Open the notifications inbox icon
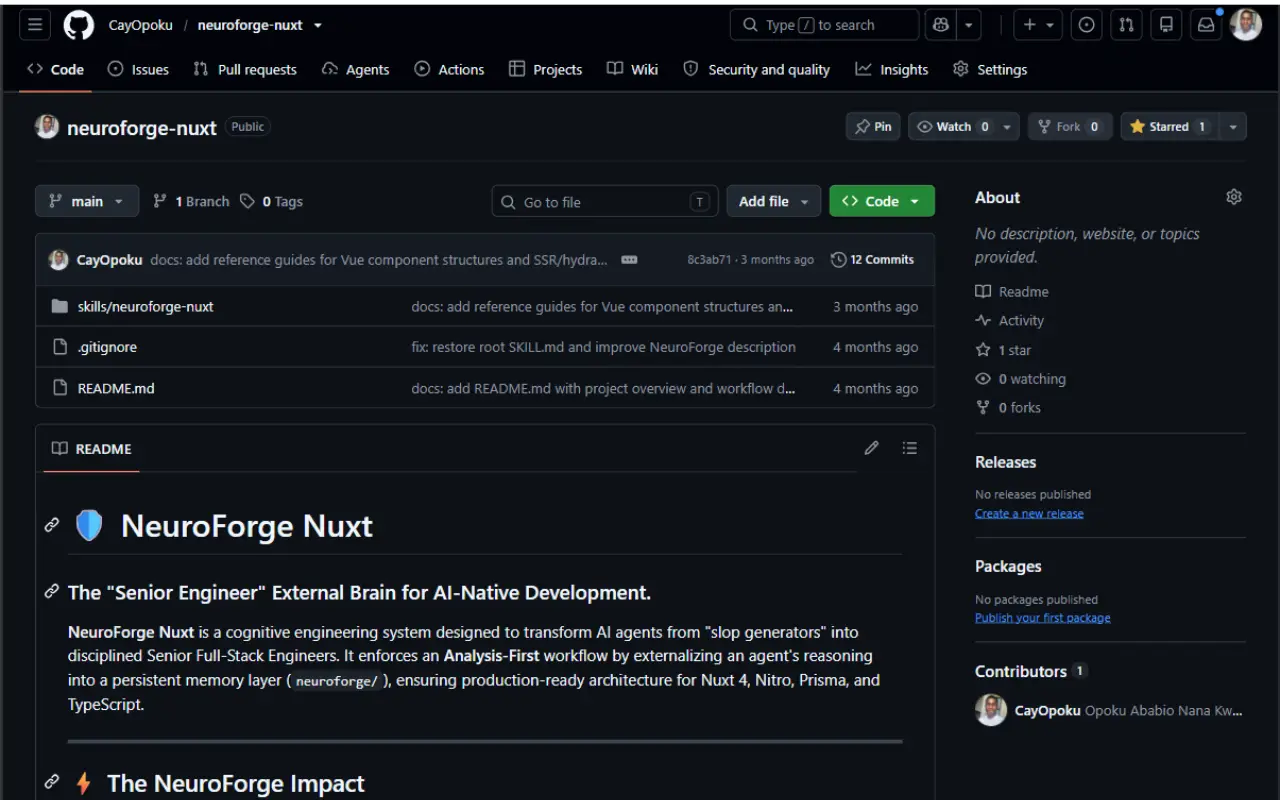Image resolution: width=1280 pixels, height=800 pixels. pos(1206,25)
